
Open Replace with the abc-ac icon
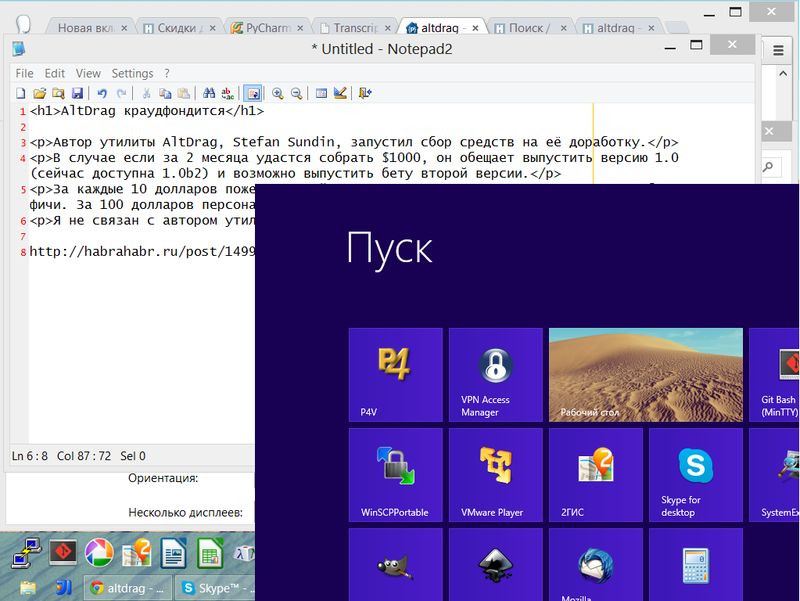228,93
